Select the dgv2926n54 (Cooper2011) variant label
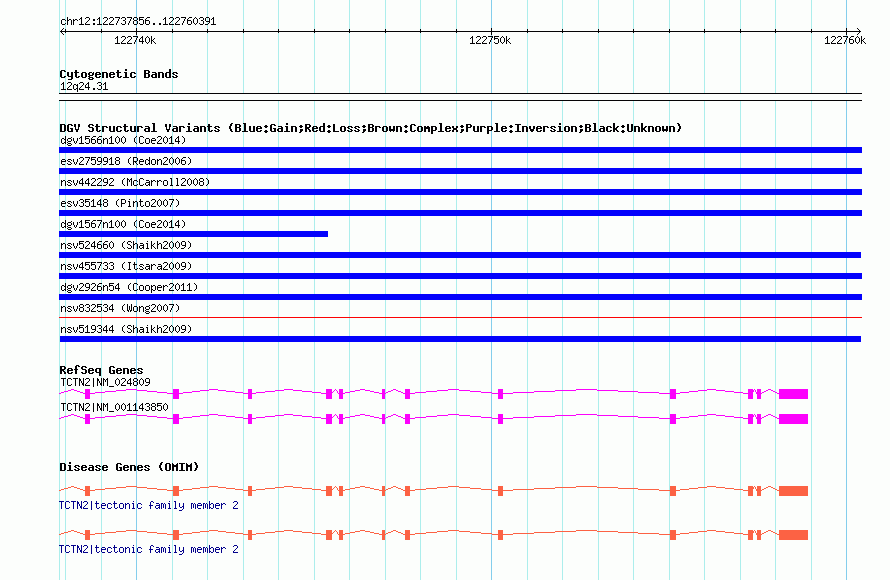 point(129,287)
